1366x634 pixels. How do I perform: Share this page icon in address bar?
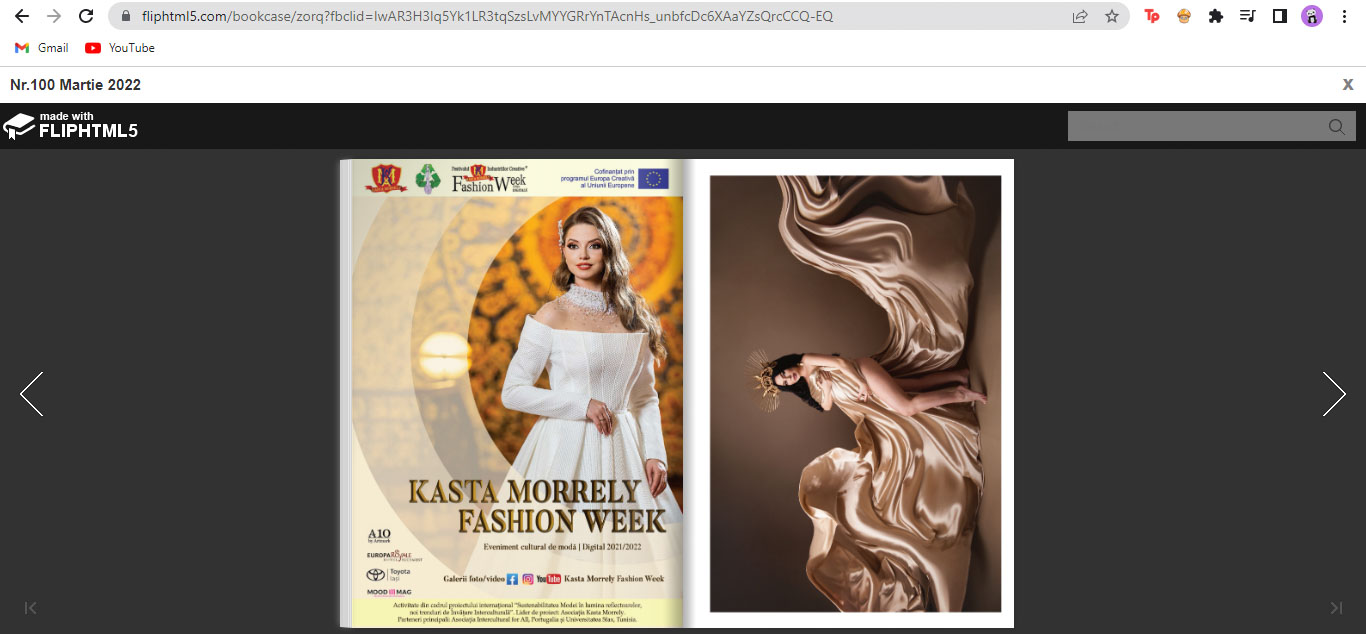coord(1080,16)
